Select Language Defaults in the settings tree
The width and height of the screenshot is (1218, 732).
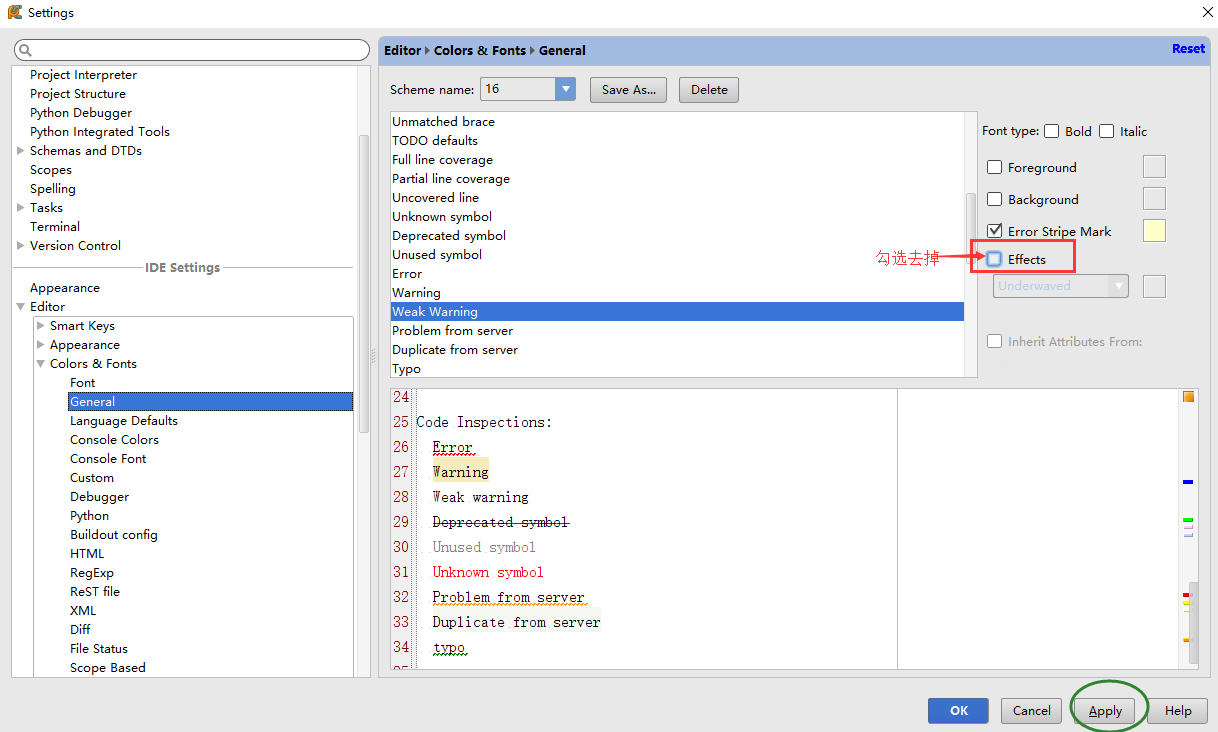[x=123, y=421]
